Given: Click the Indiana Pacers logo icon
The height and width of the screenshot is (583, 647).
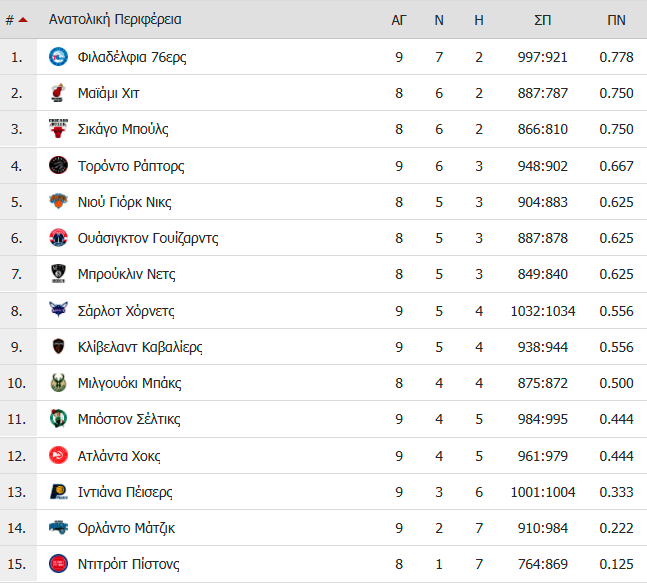Looking at the screenshot, I should click(x=58, y=492).
